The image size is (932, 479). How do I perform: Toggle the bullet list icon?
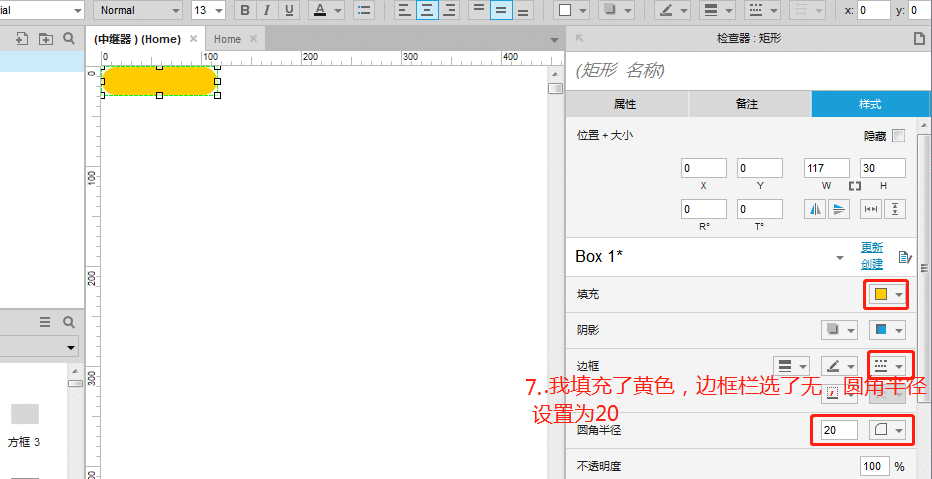[364, 10]
